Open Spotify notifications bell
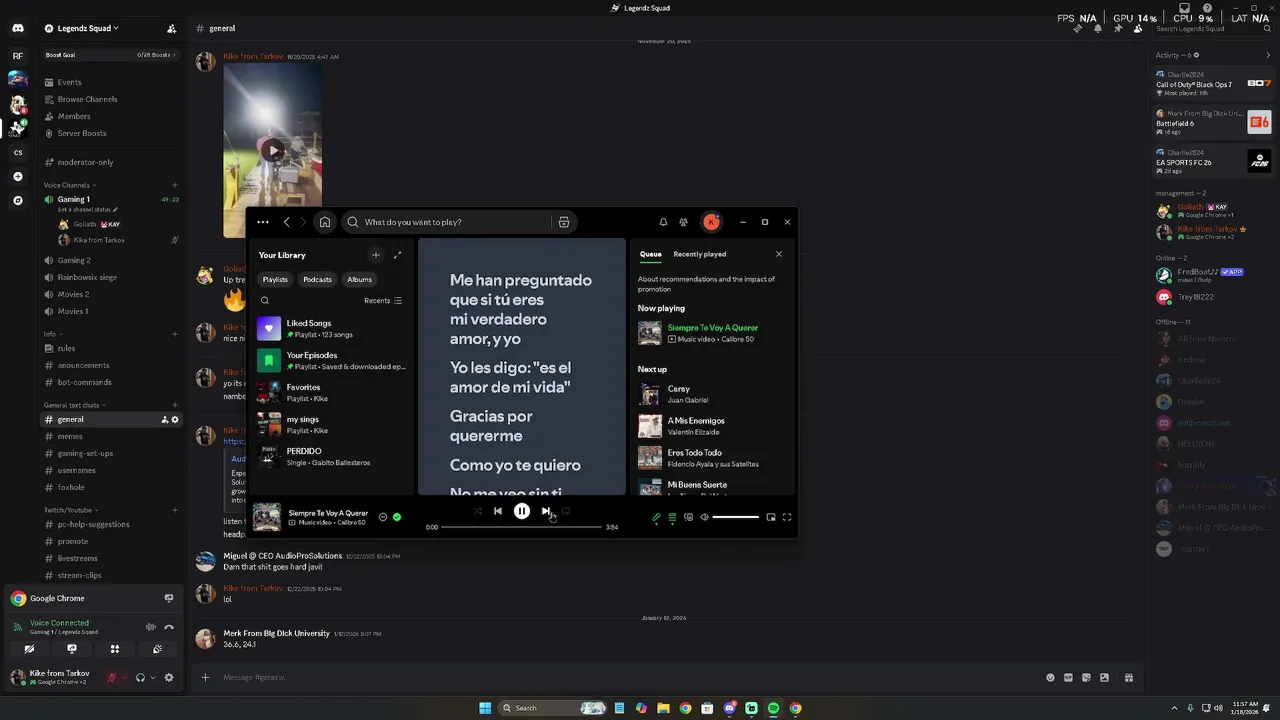This screenshot has height=720, width=1280. [x=663, y=222]
